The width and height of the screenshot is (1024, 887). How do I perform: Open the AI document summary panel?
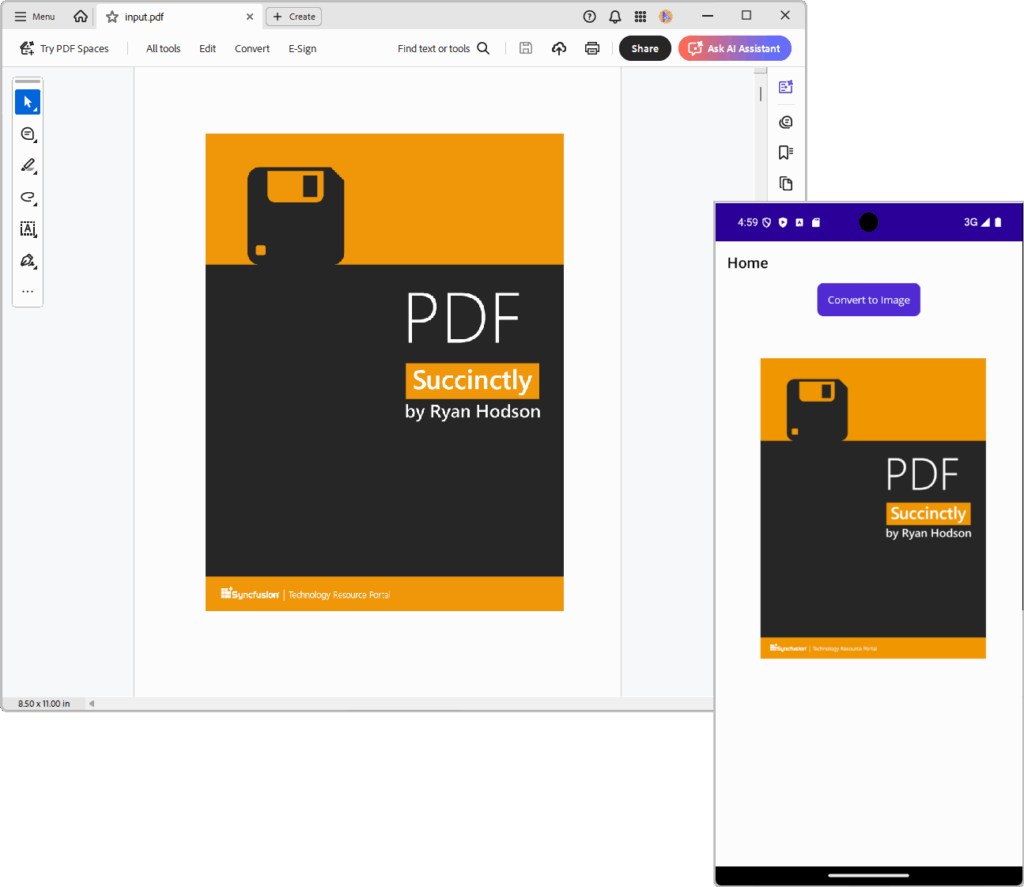point(786,86)
